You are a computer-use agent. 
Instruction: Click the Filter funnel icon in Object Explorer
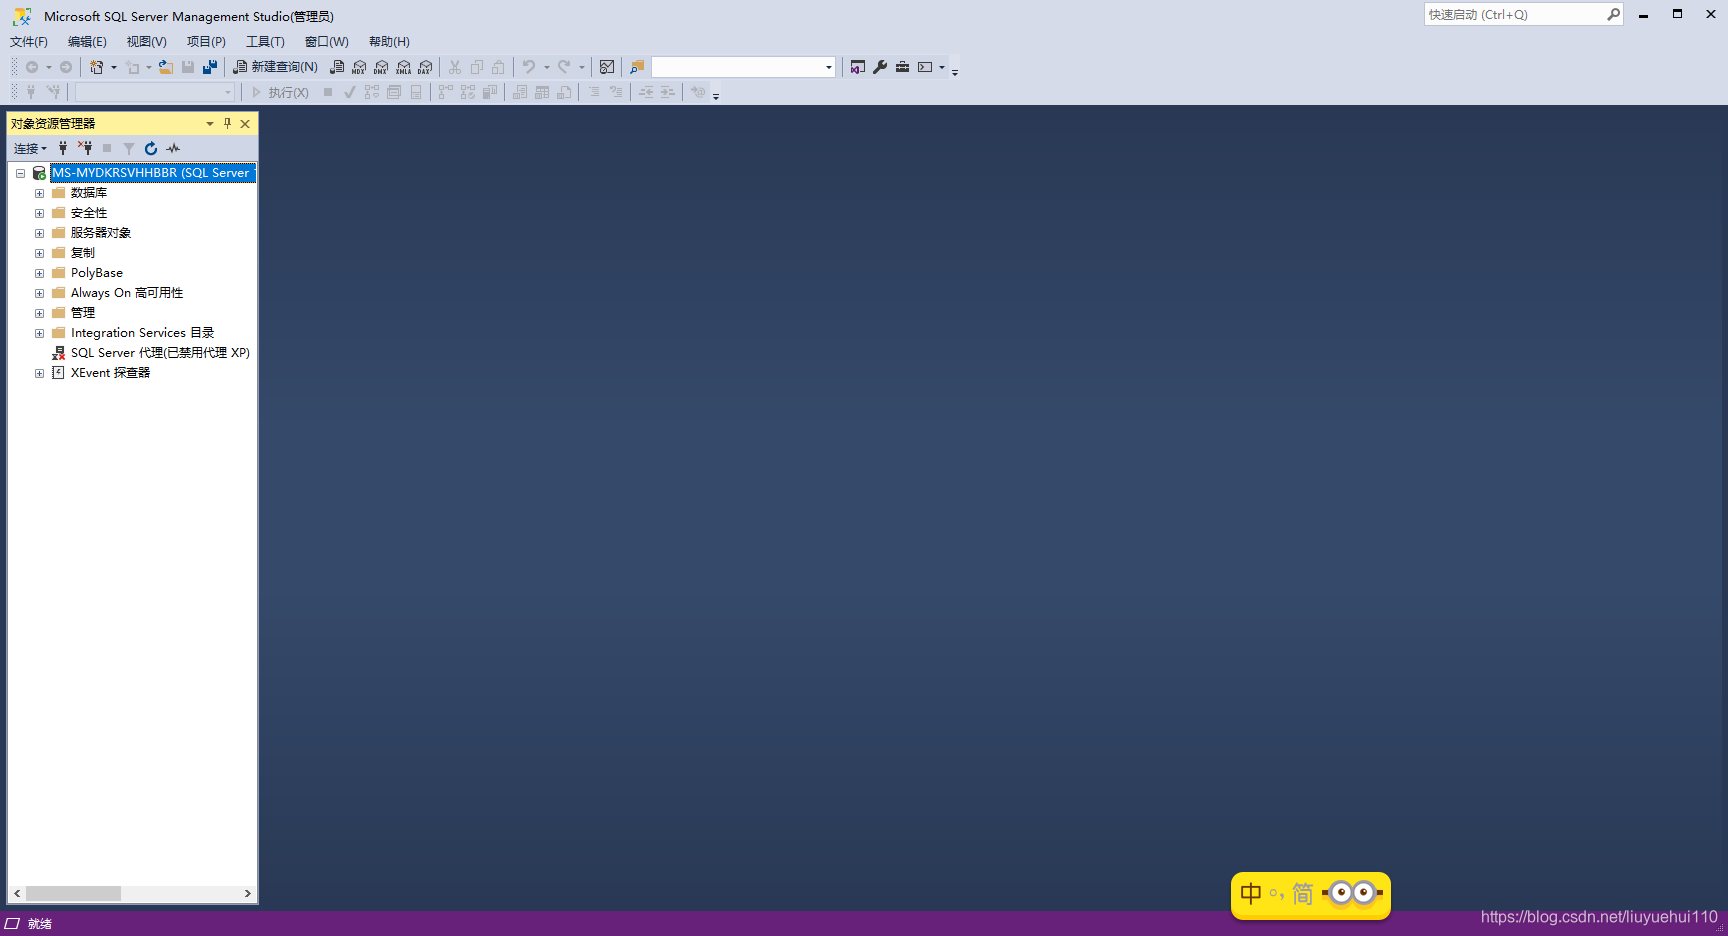point(129,148)
